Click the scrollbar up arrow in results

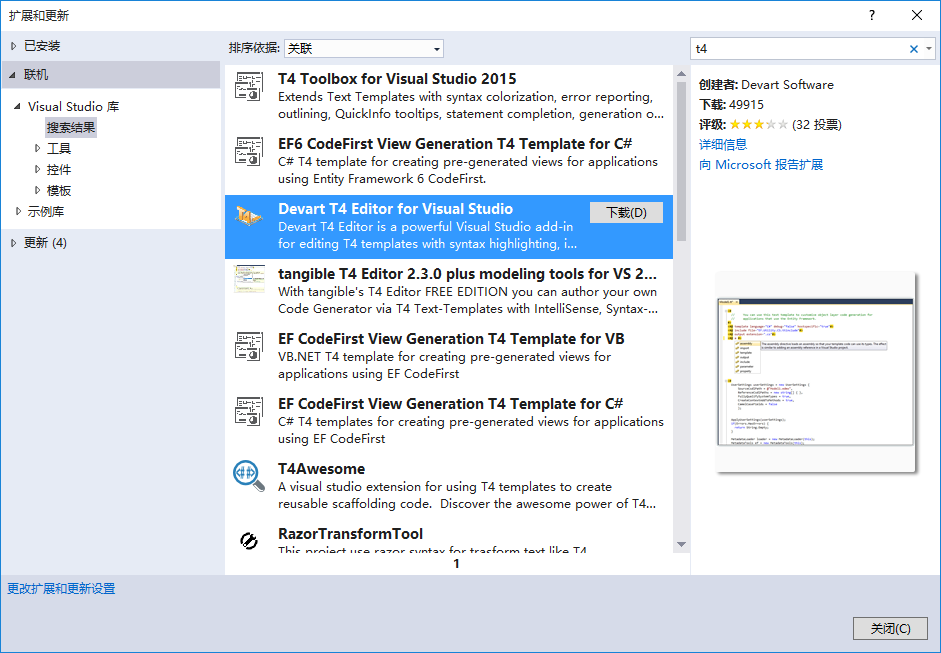[681, 73]
